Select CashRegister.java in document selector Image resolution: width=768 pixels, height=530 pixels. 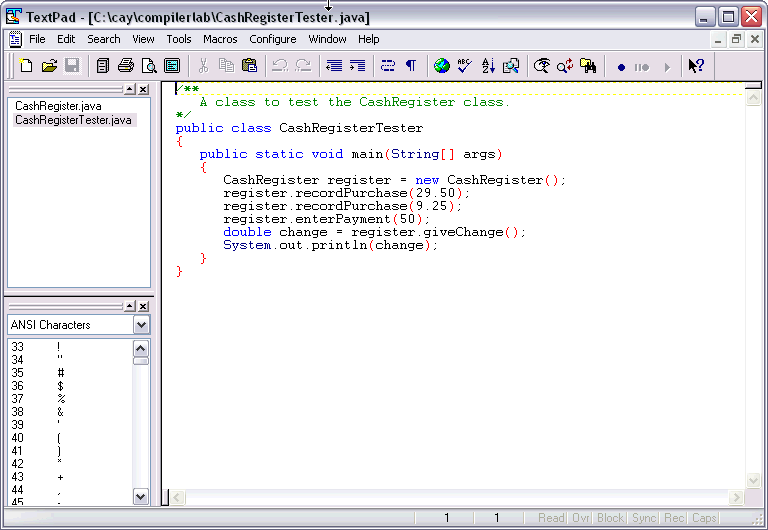tap(58, 106)
